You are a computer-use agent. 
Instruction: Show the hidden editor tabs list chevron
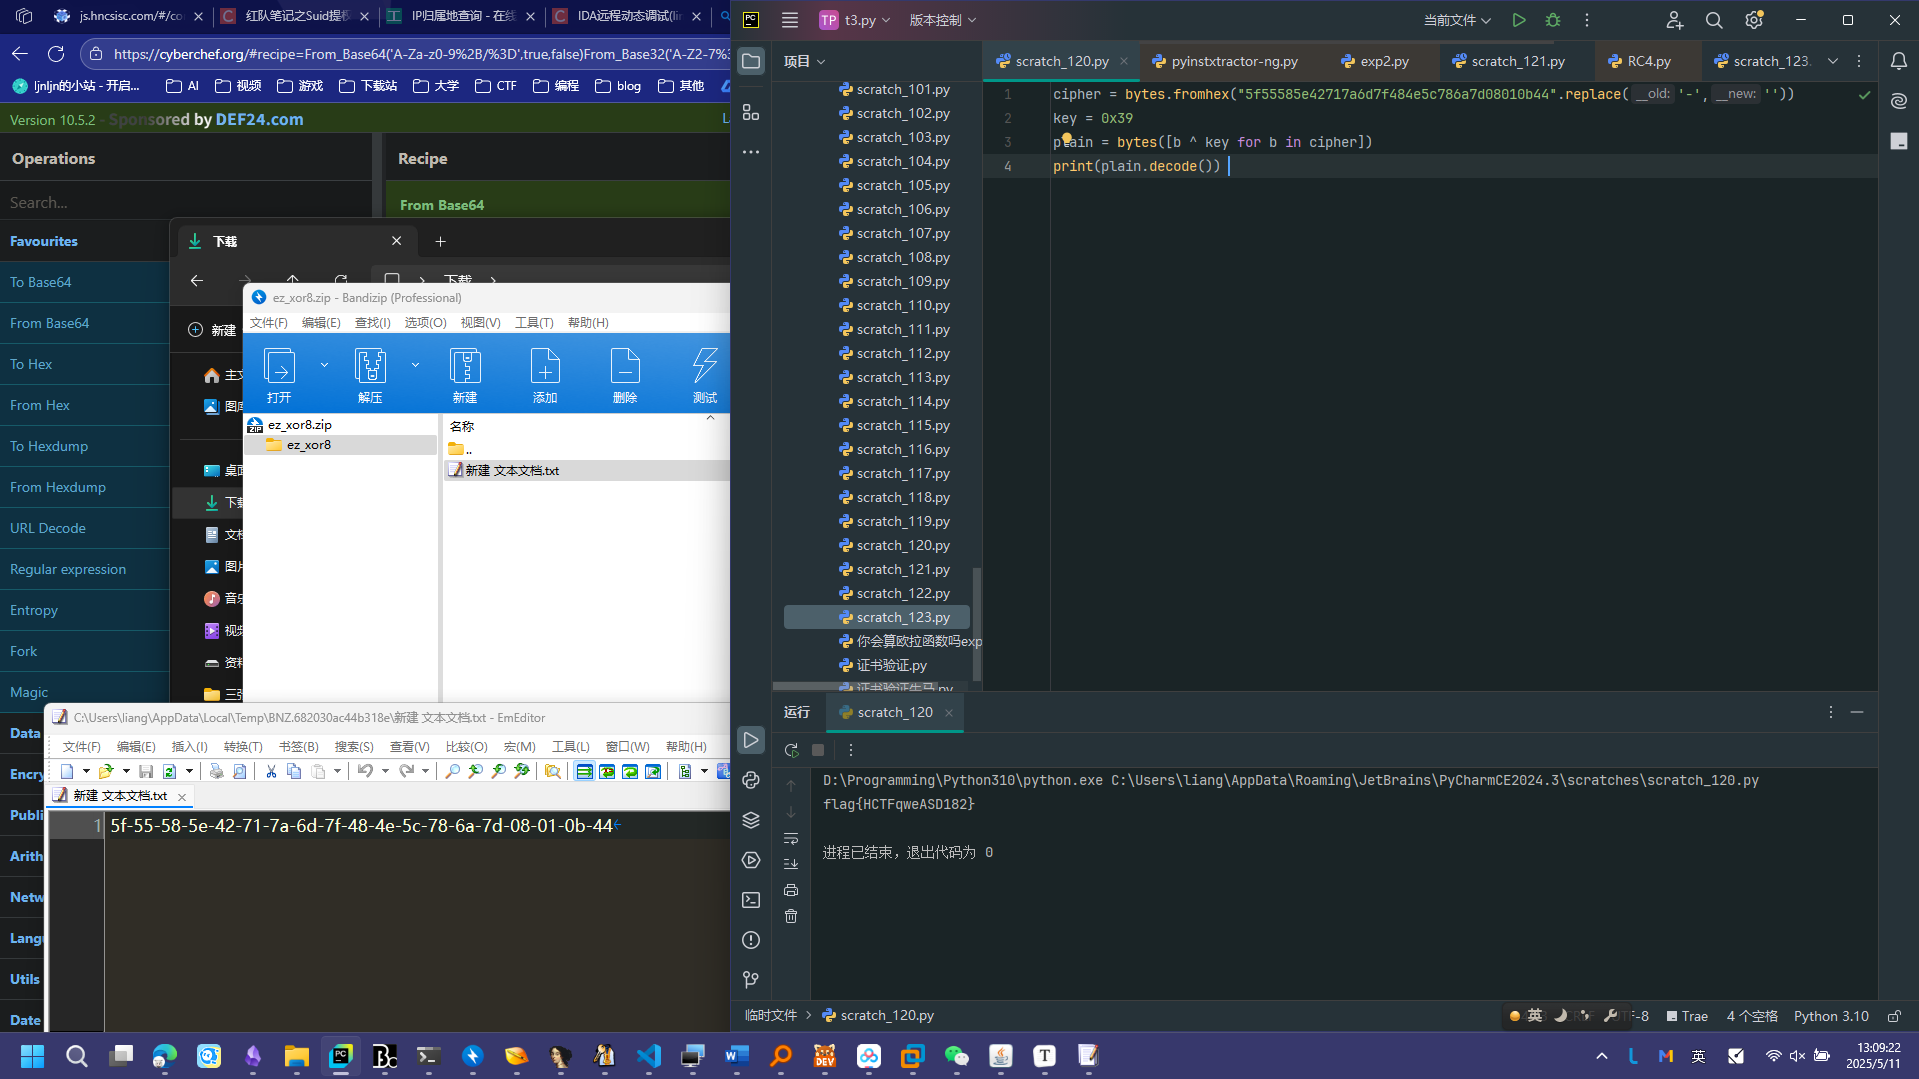[1833, 61]
